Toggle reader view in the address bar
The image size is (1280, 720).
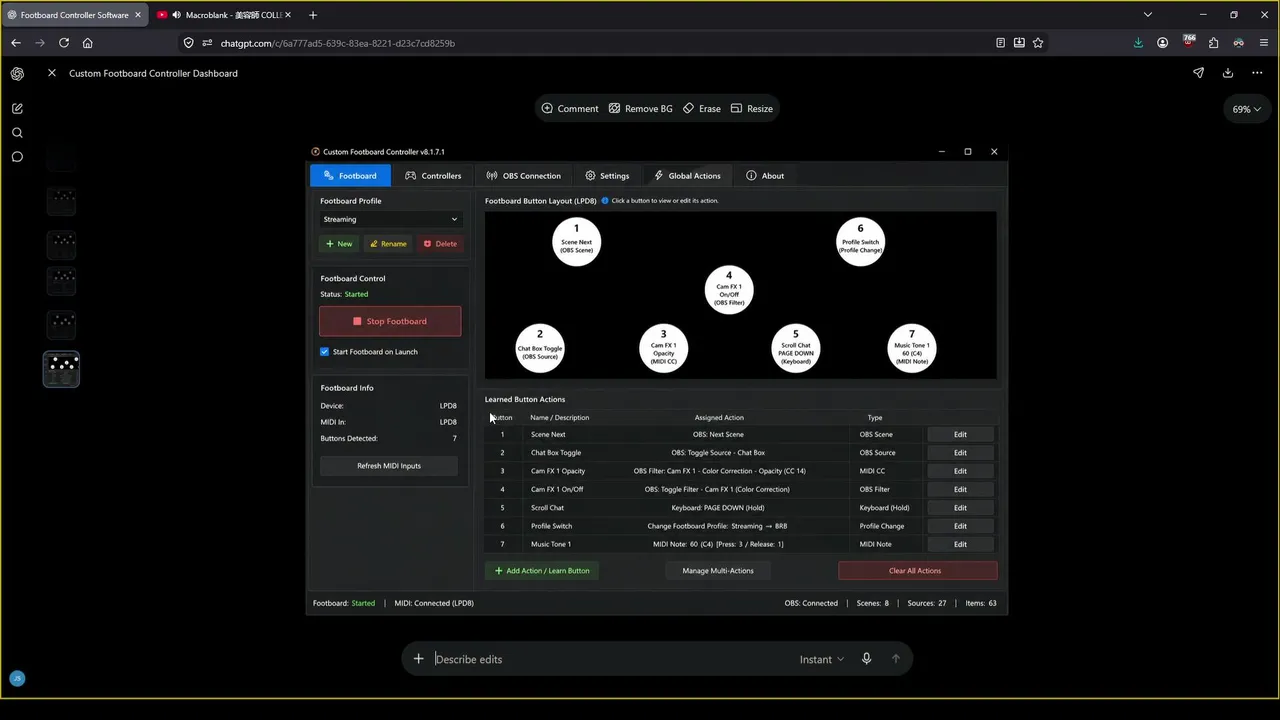(x=1000, y=43)
